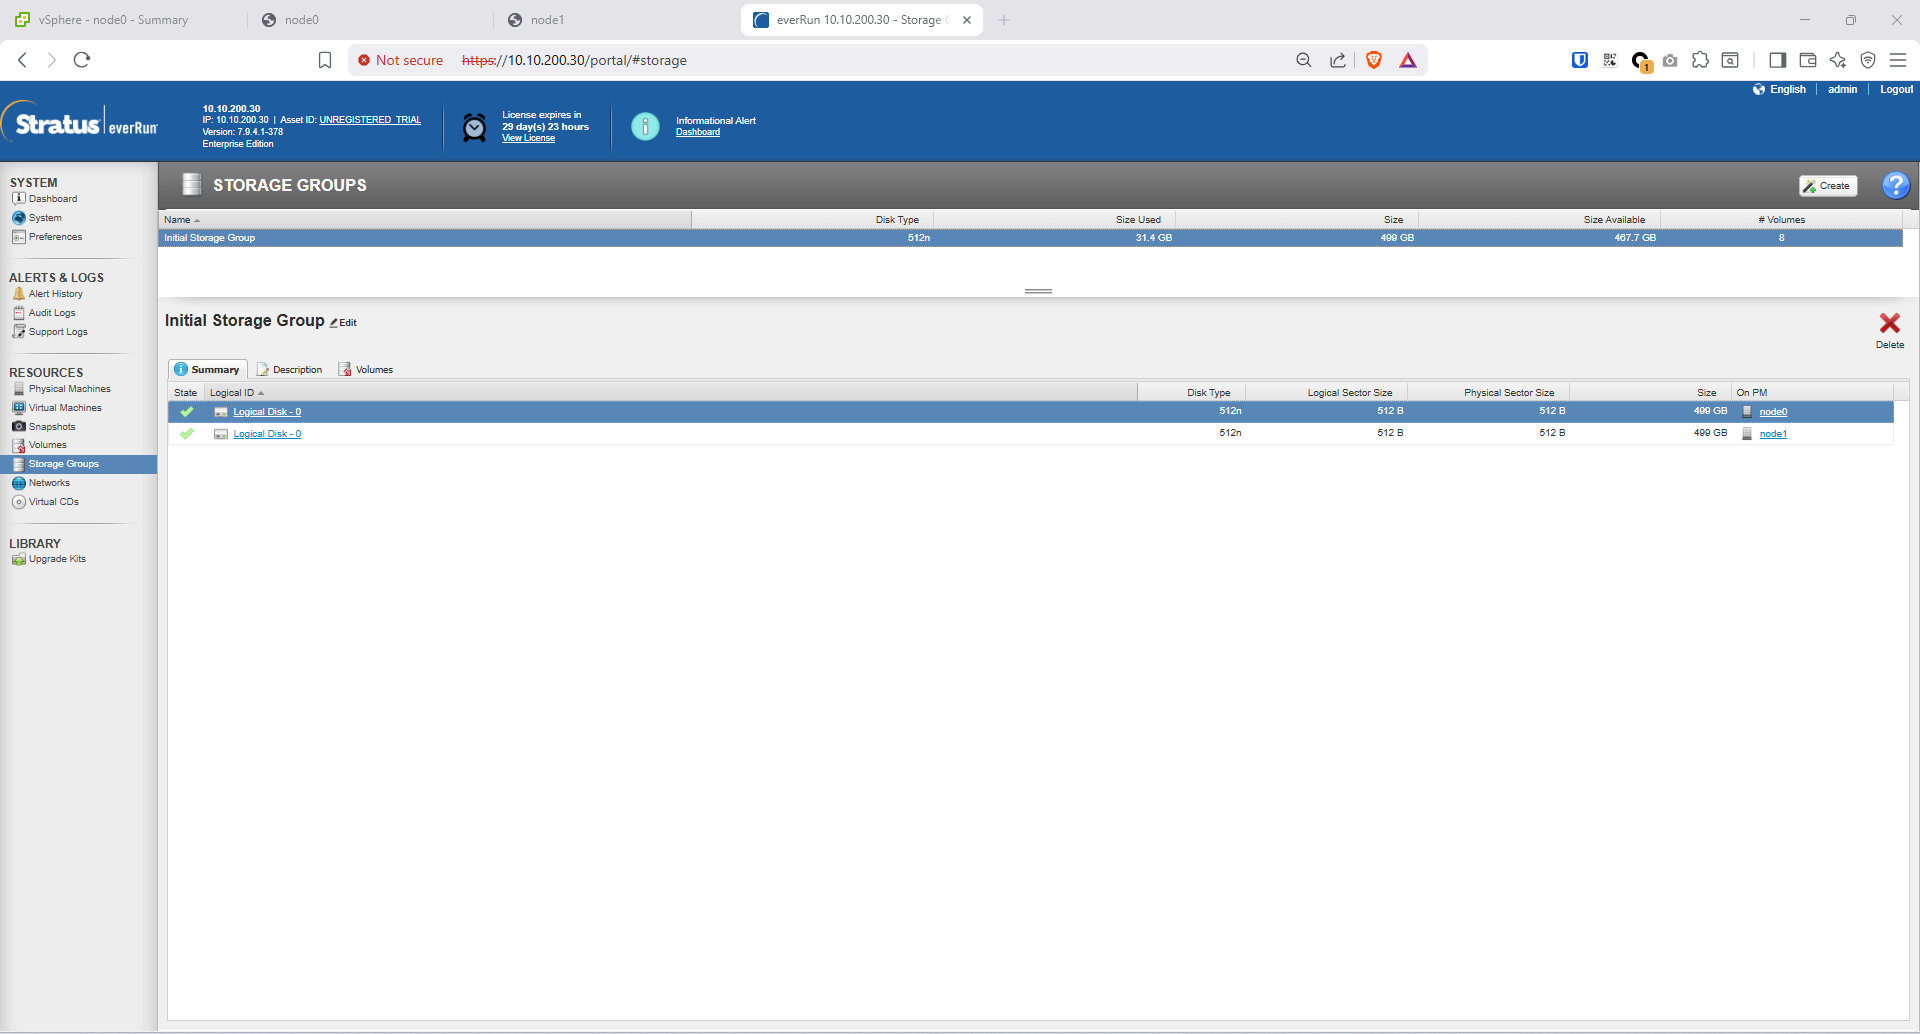Reload the everRun portal page
Viewport: 1920px width, 1034px height.
pos(82,60)
